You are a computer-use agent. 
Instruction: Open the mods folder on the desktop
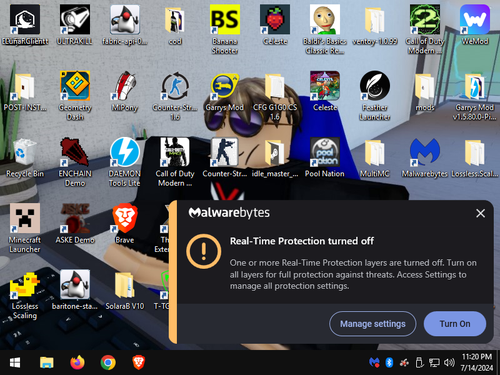[425, 92]
